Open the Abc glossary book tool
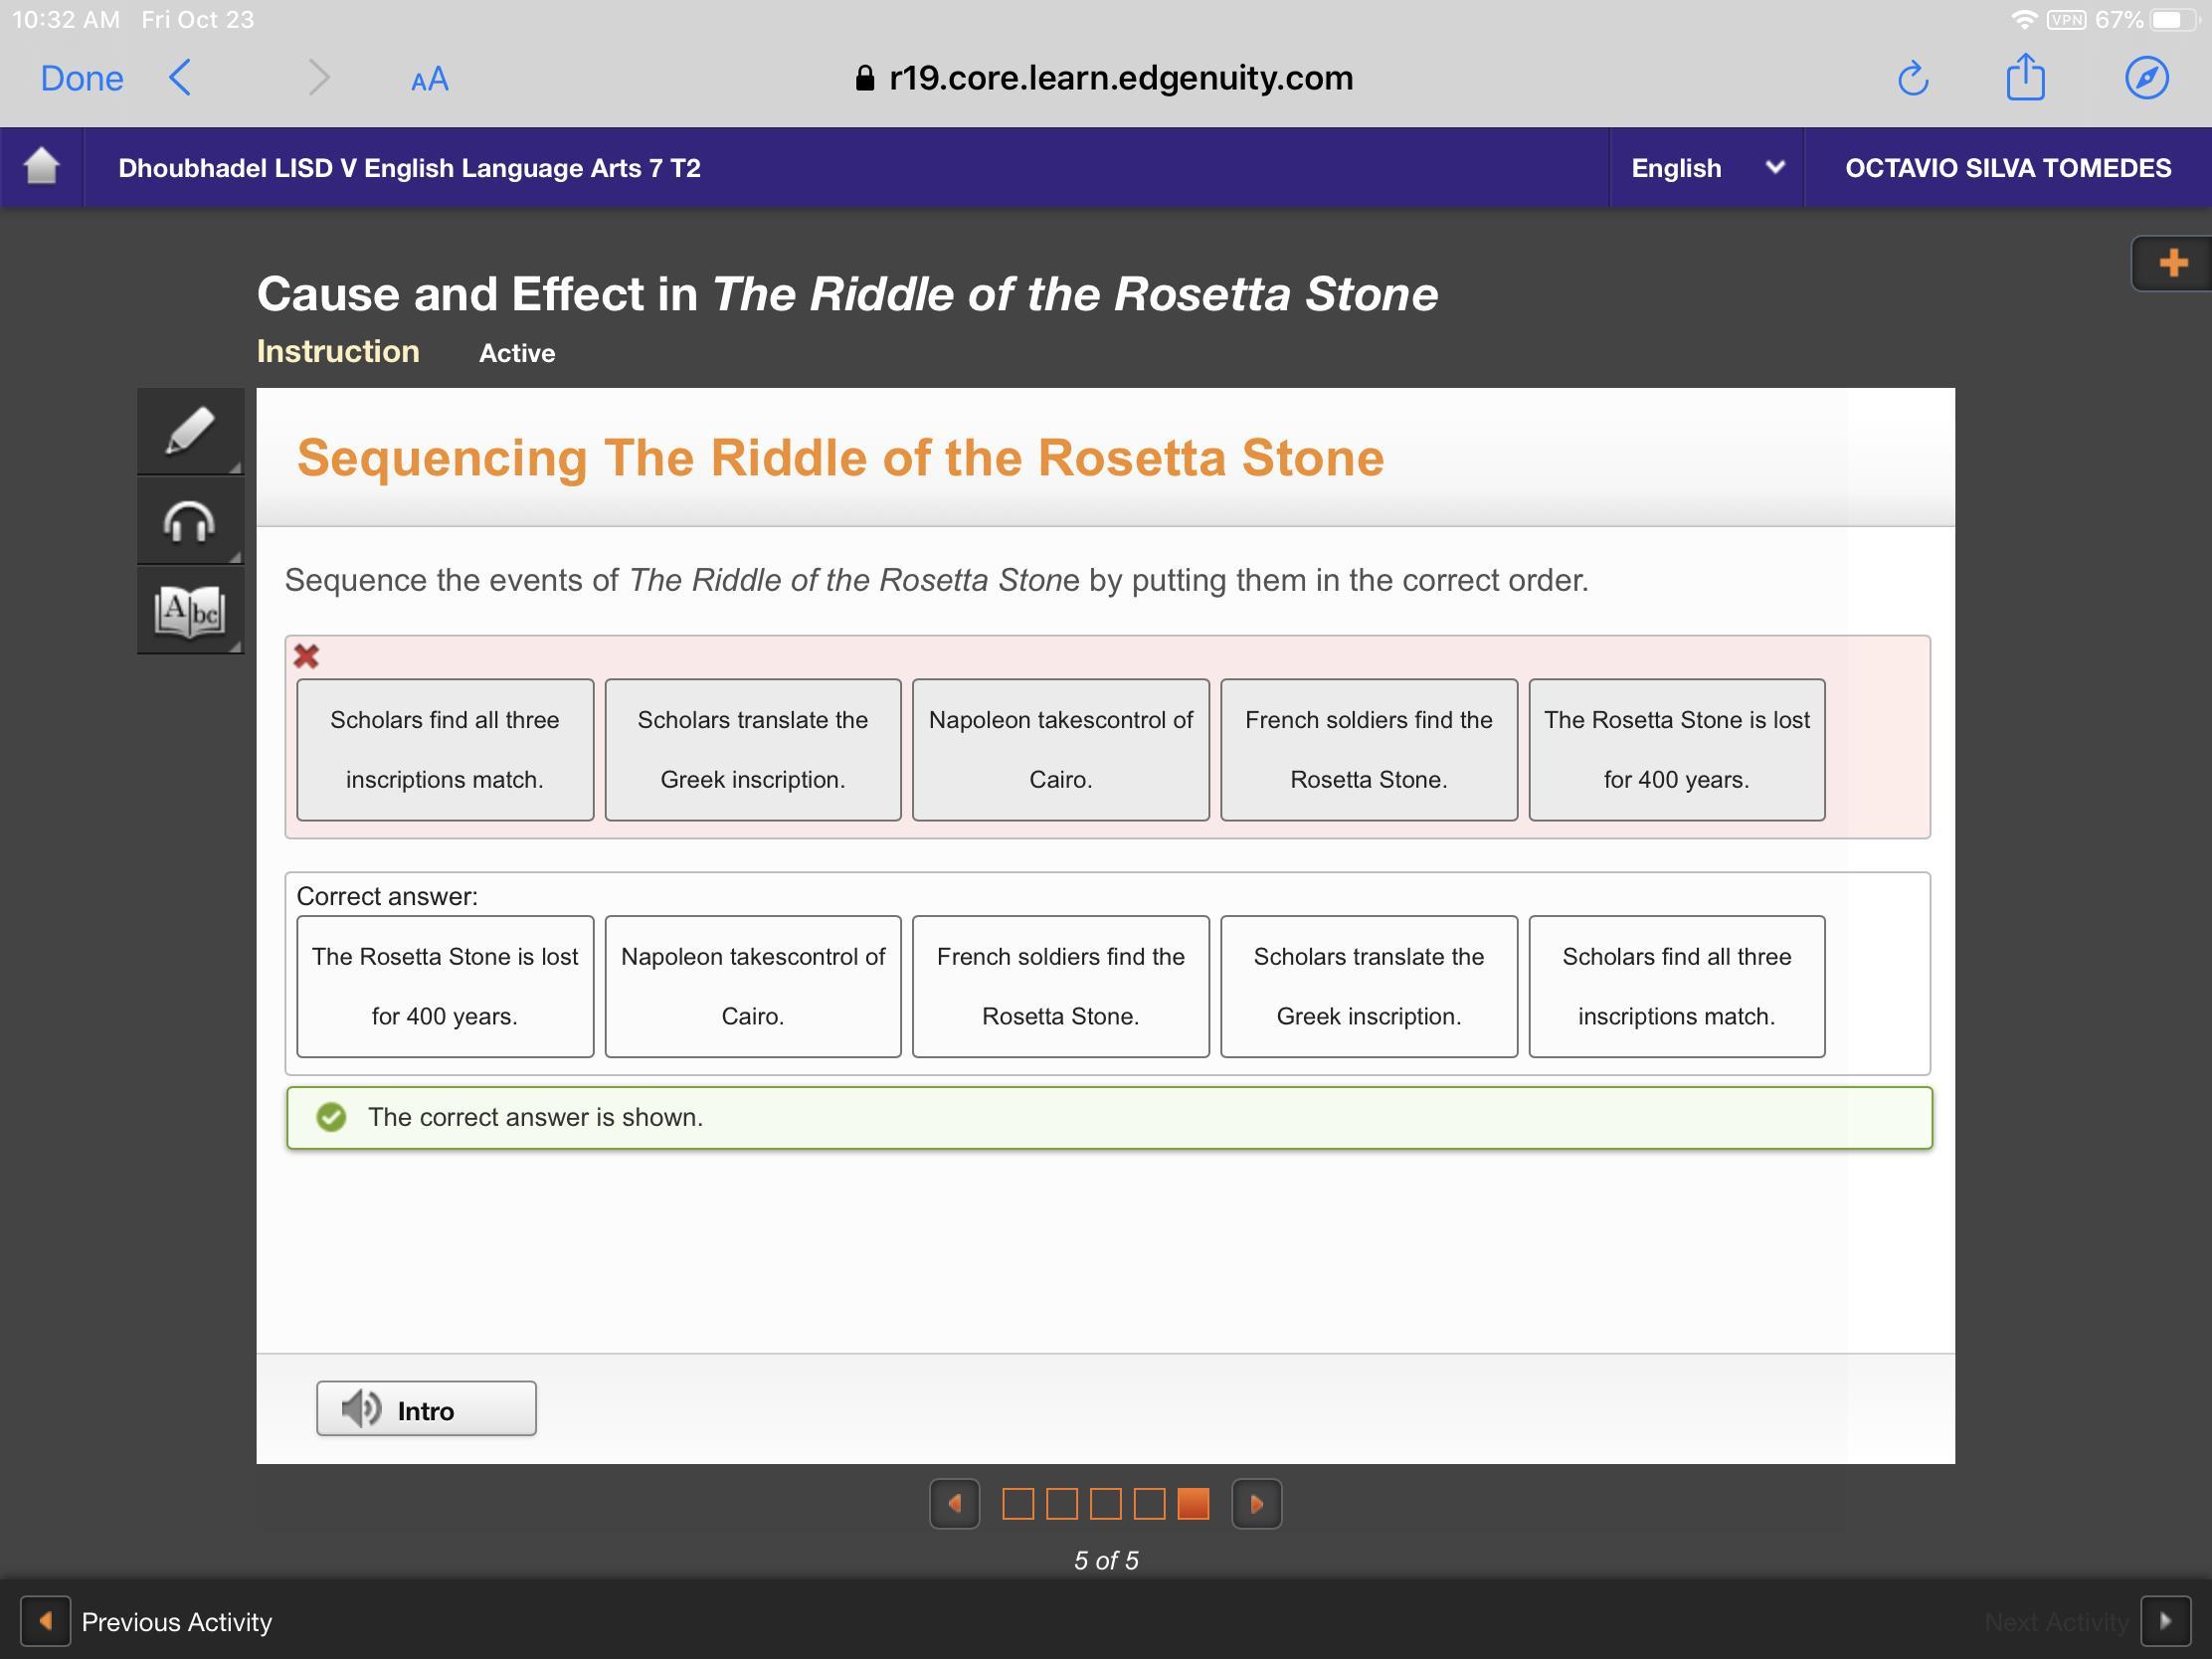 pos(189,610)
